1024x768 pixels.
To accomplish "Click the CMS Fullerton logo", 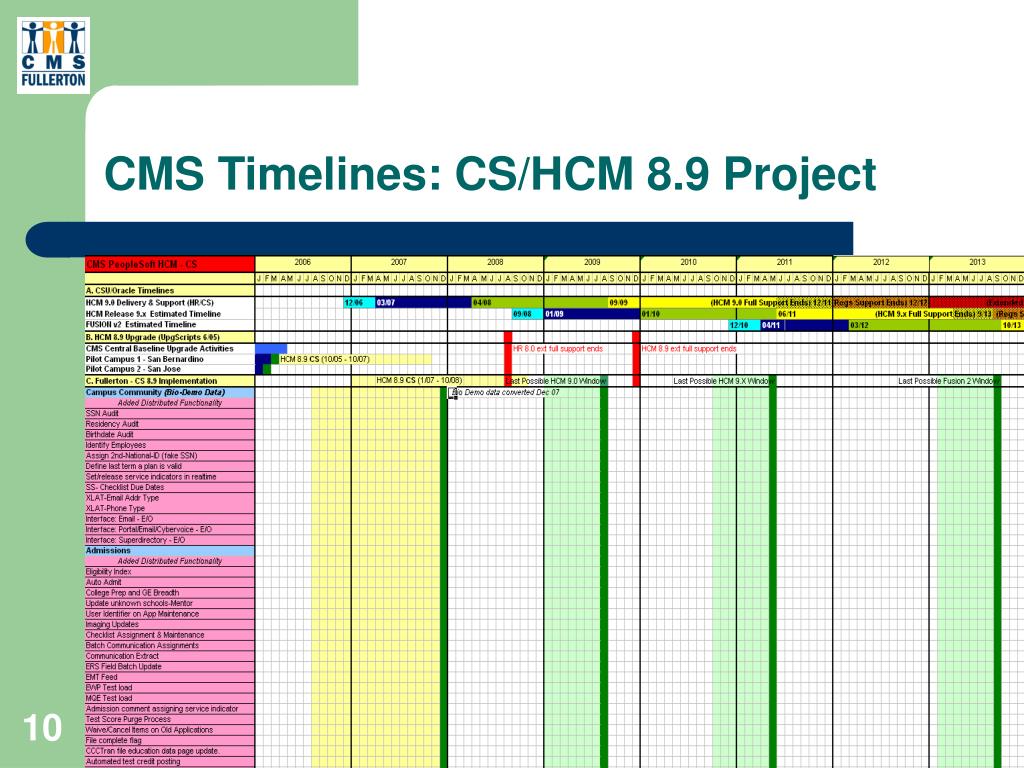I will point(53,56).
